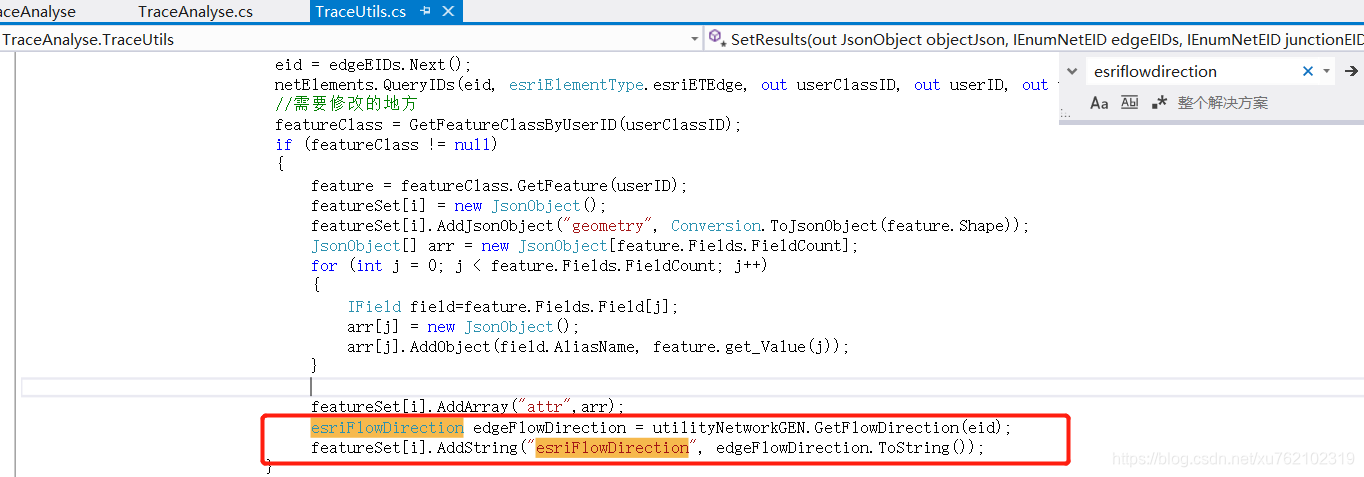Click featureClass.GetFeature(userID) call
The height and width of the screenshot is (477, 1364).
[x=540, y=185]
